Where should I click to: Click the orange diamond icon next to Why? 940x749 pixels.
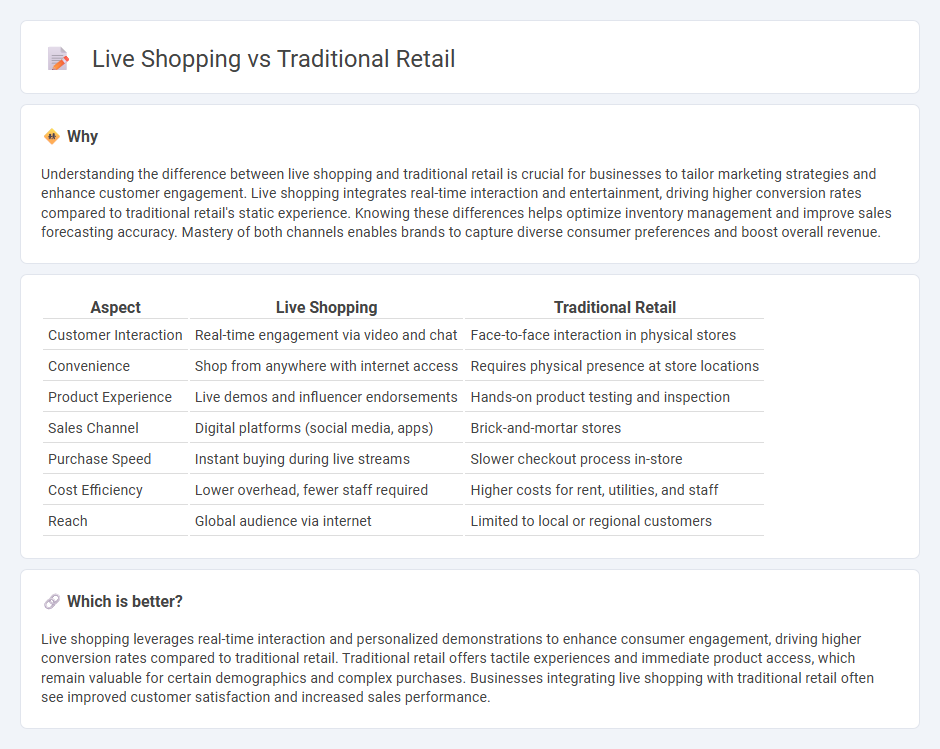(52, 137)
